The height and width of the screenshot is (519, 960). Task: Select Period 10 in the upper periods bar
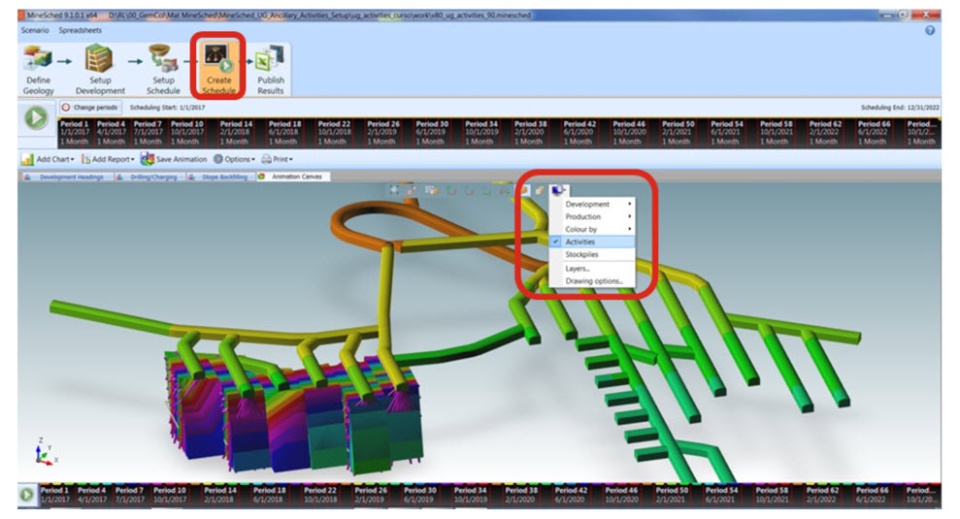(187, 133)
